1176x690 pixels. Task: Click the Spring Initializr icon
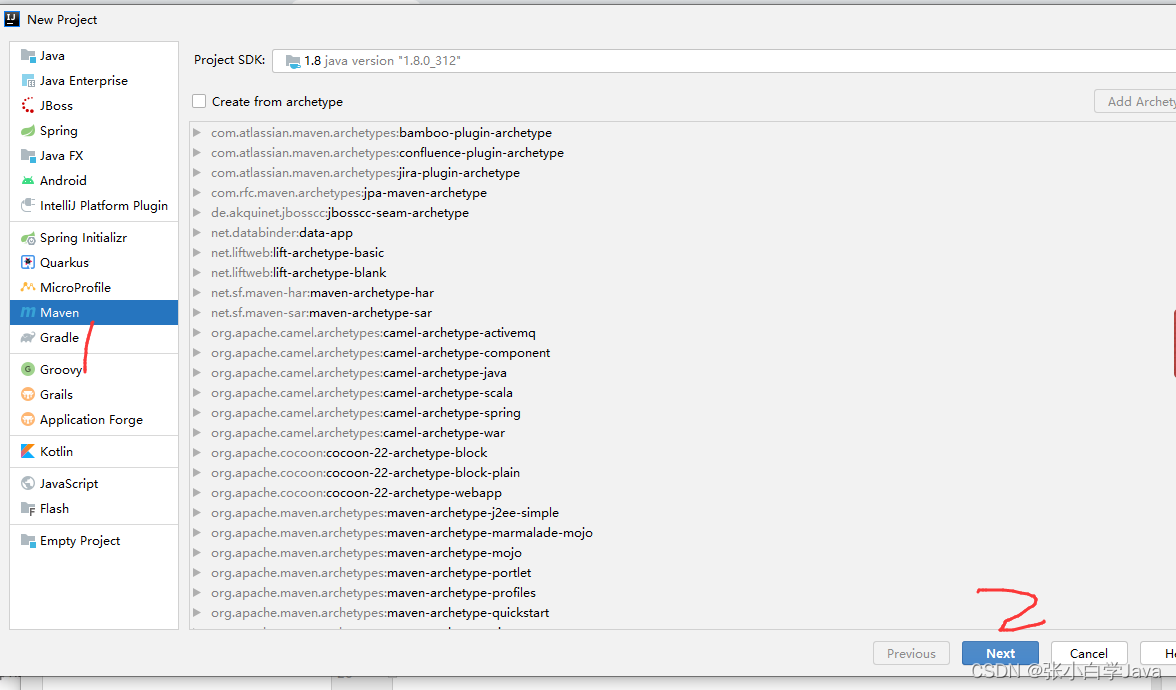28,238
